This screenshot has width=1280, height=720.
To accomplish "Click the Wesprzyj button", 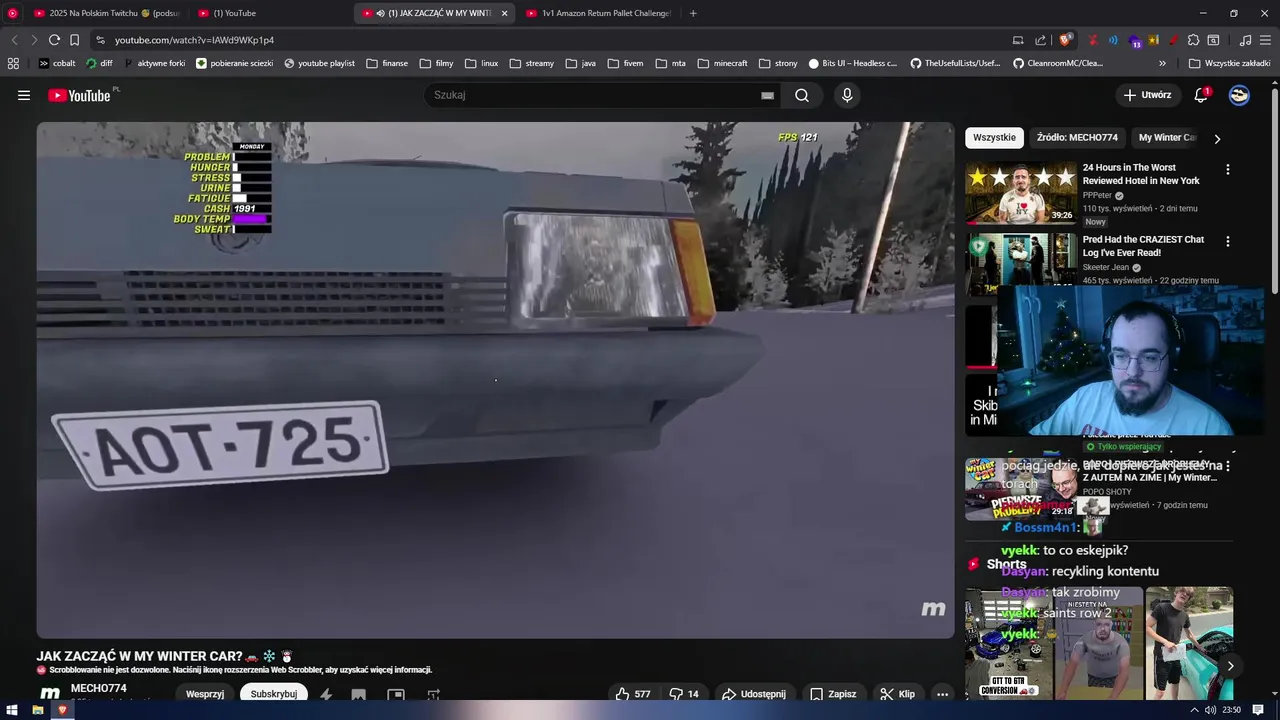I will 205,694.
